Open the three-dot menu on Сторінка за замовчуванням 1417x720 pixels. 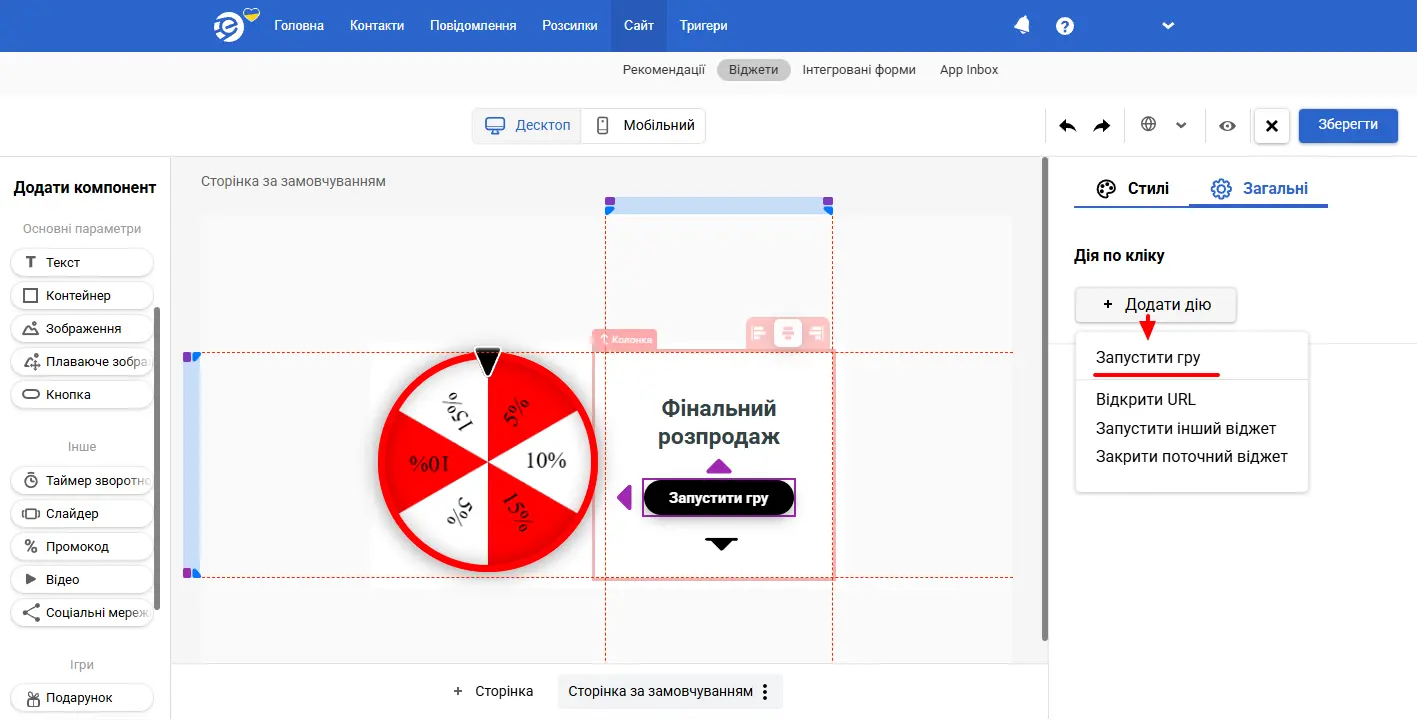[x=764, y=691]
